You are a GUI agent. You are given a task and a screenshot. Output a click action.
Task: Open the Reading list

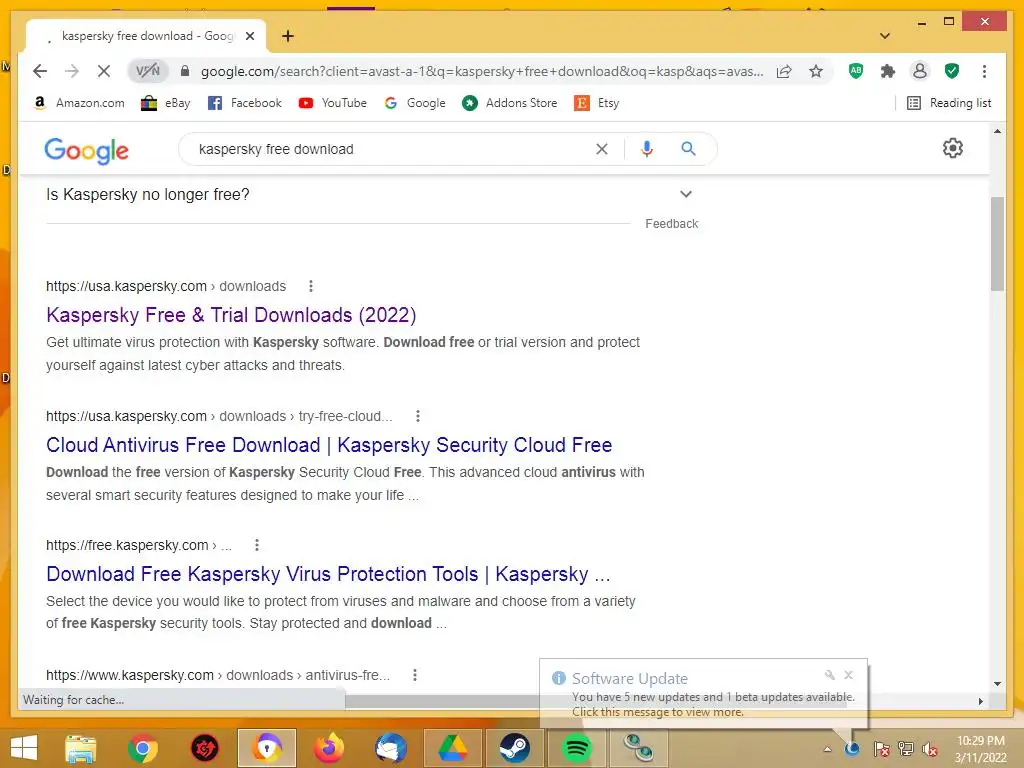(x=950, y=103)
